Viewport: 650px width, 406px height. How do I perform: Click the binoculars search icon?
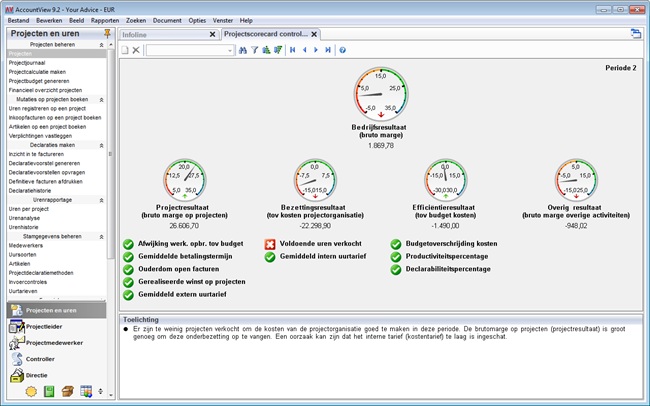(x=243, y=50)
